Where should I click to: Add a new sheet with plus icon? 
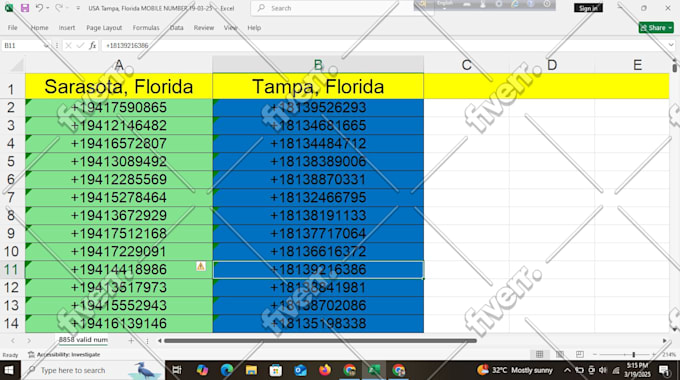coord(131,341)
